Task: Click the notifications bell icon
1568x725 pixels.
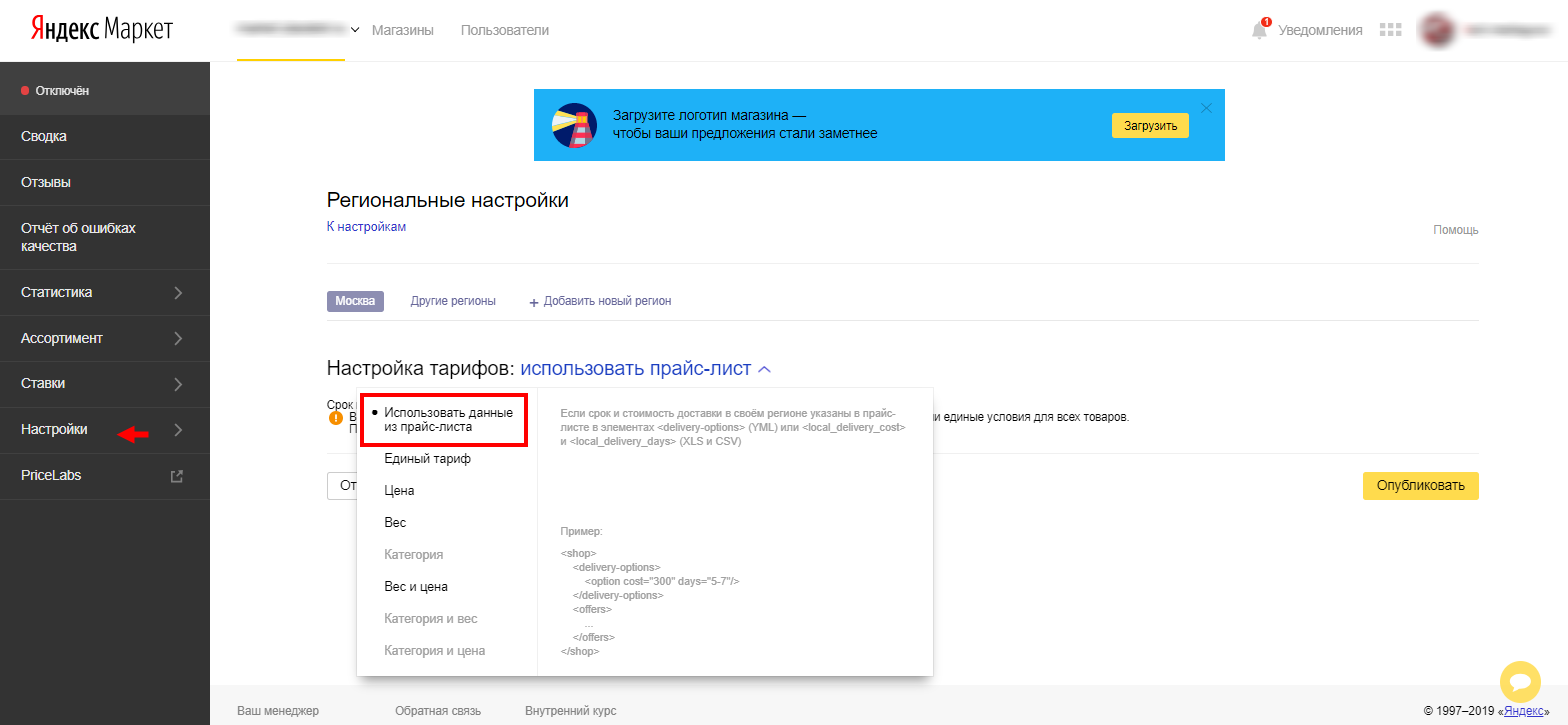Action: [x=1259, y=30]
